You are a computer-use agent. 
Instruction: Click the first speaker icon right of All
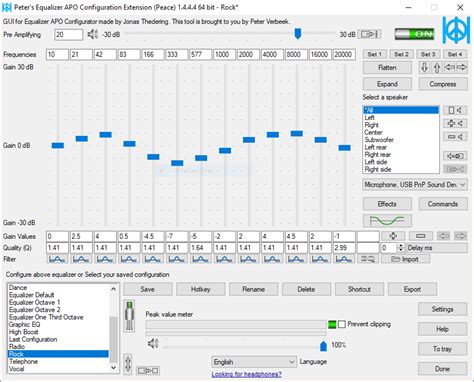(455, 110)
